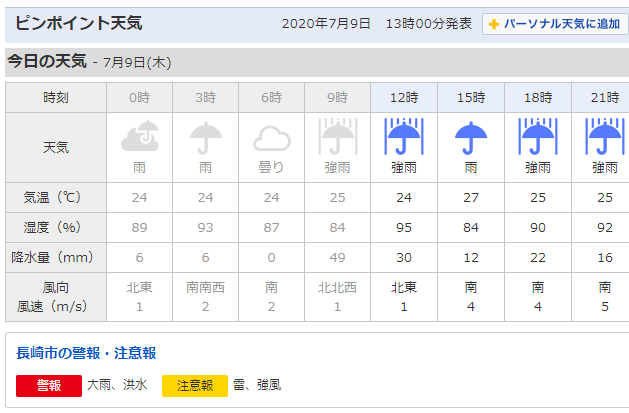Click the 曇り label under 6時
629x413 pixels.
(272, 167)
